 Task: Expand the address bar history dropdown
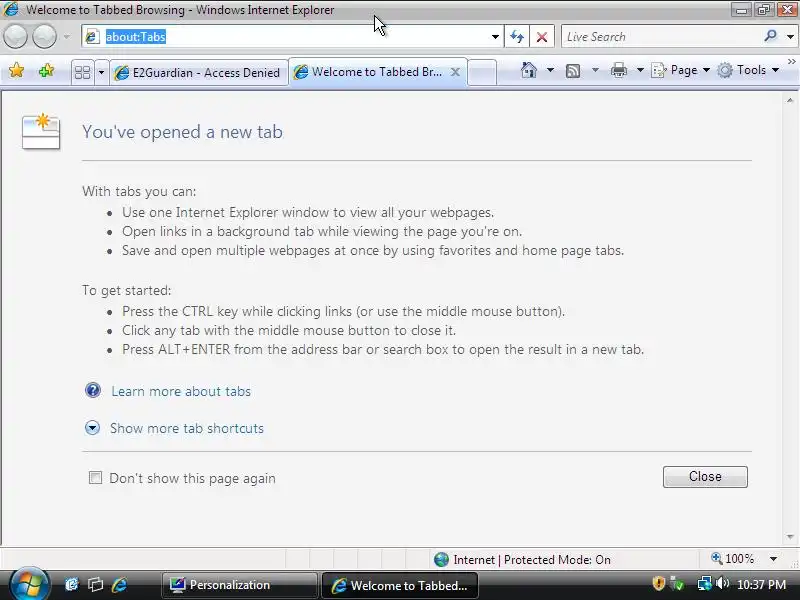495,37
